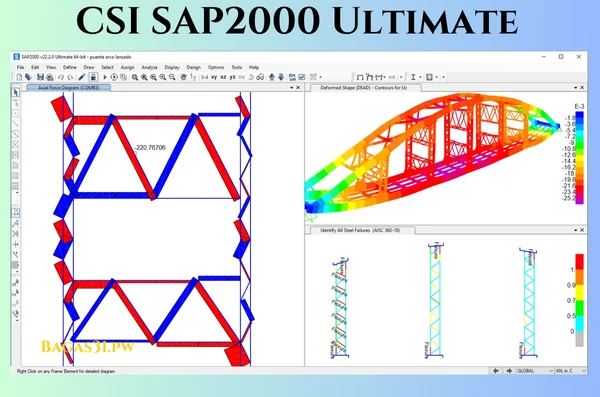Click the Move Up in List arrow icon
Screen dimensions: 600x397
[272, 77]
